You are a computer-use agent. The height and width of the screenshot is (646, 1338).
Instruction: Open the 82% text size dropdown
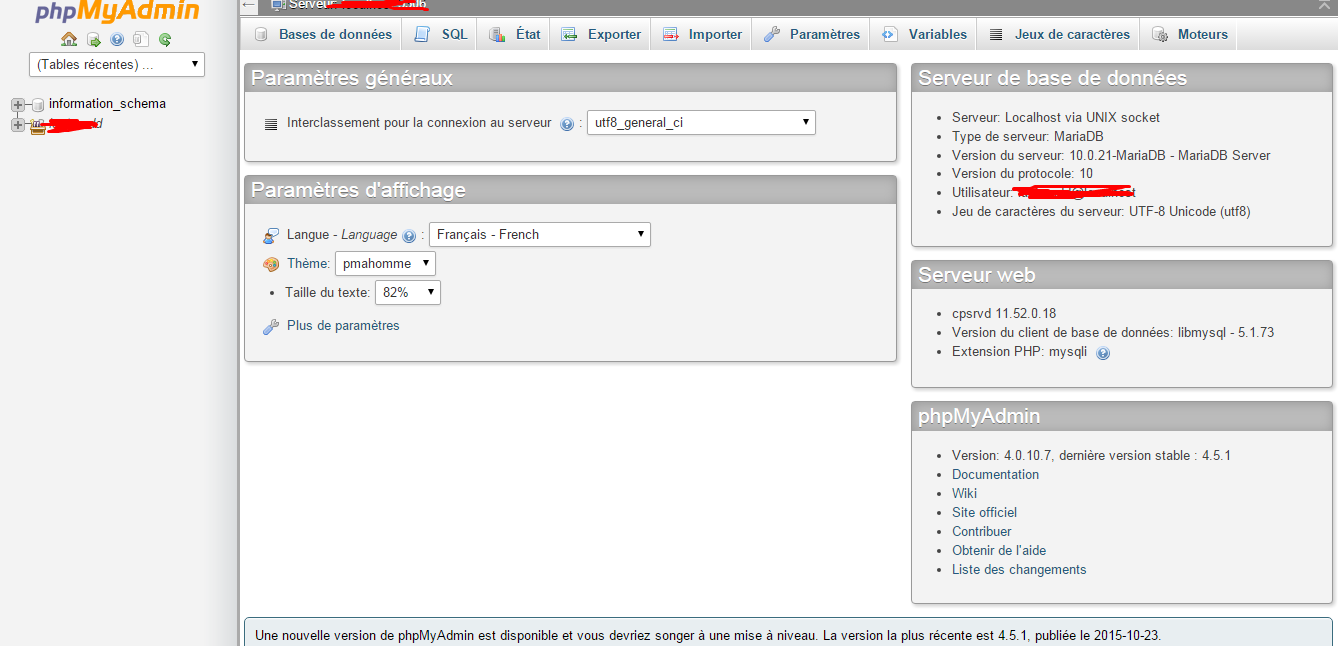pos(408,292)
